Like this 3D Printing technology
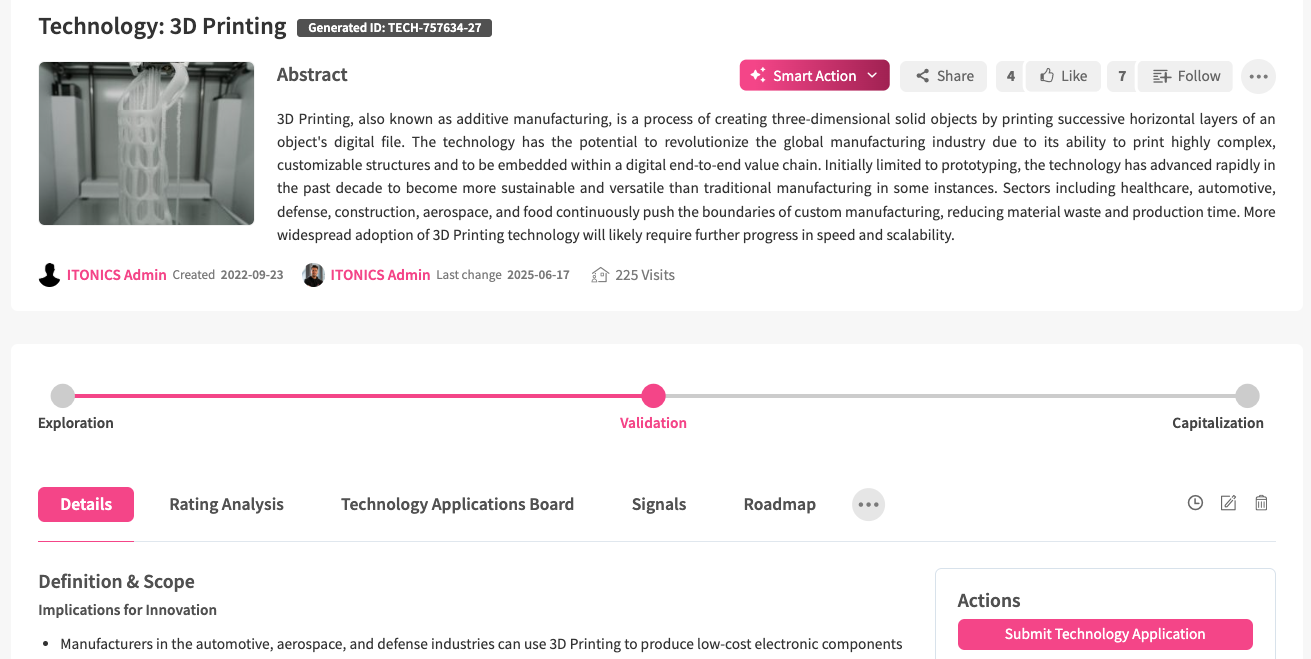The width and height of the screenshot is (1311, 659). coord(1063,76)
